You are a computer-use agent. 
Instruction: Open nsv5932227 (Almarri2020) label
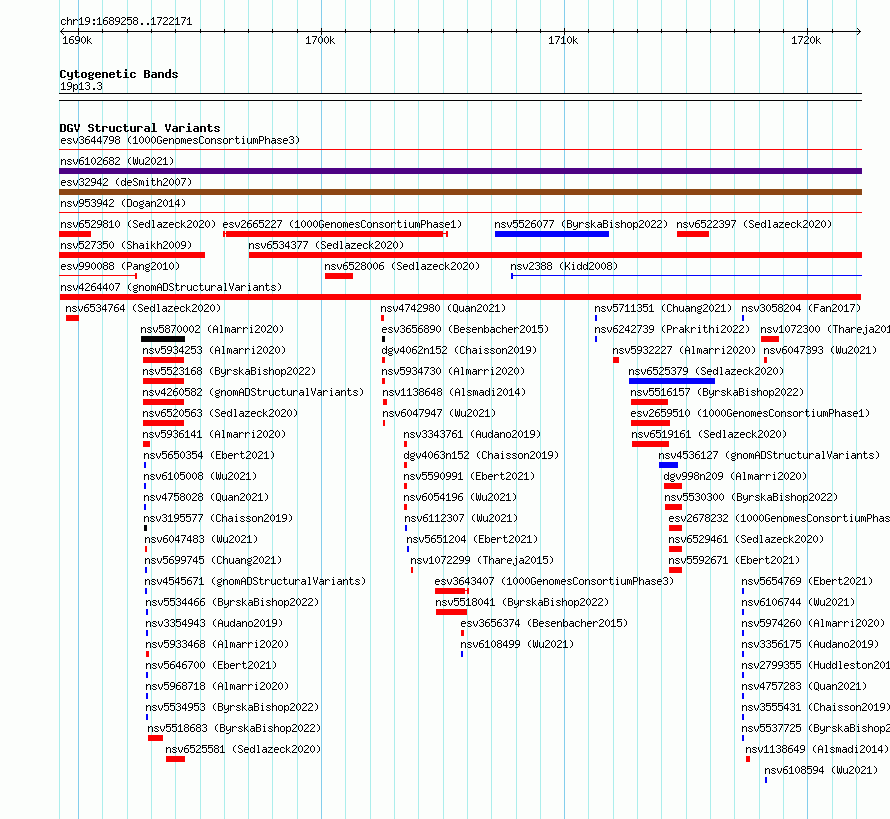(684, 350)
